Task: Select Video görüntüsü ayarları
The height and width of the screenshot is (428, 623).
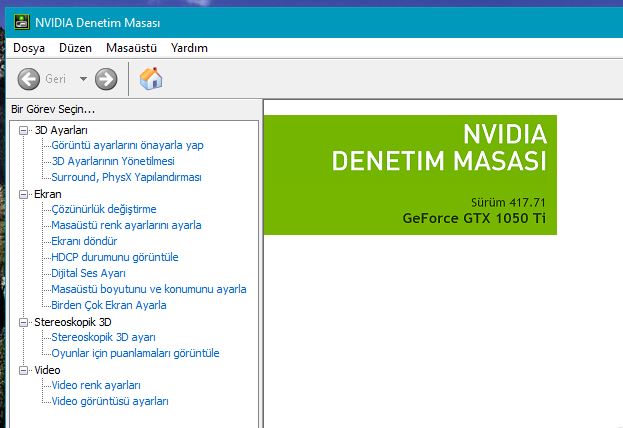Action: pos(110,401)
